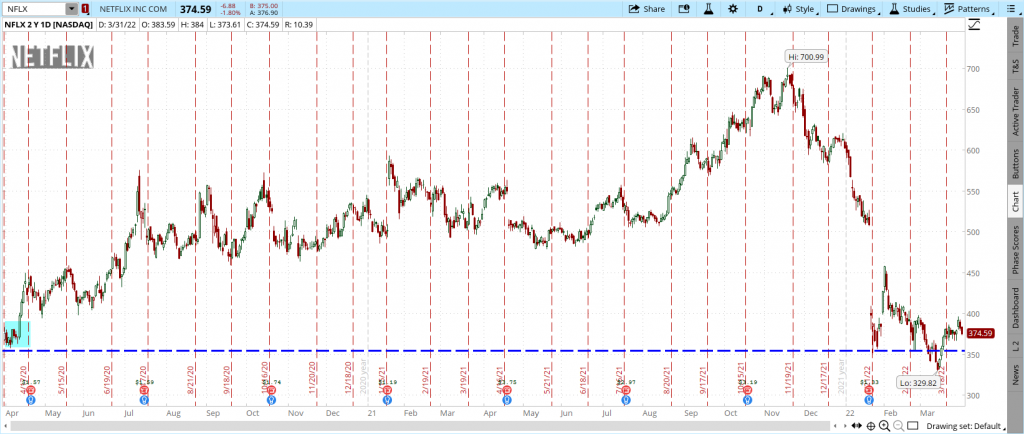The height and width of the screenshot is (434, 1024).
Task: Click the October 2021 earnings phone icon
Action: (x=747, y=390)
